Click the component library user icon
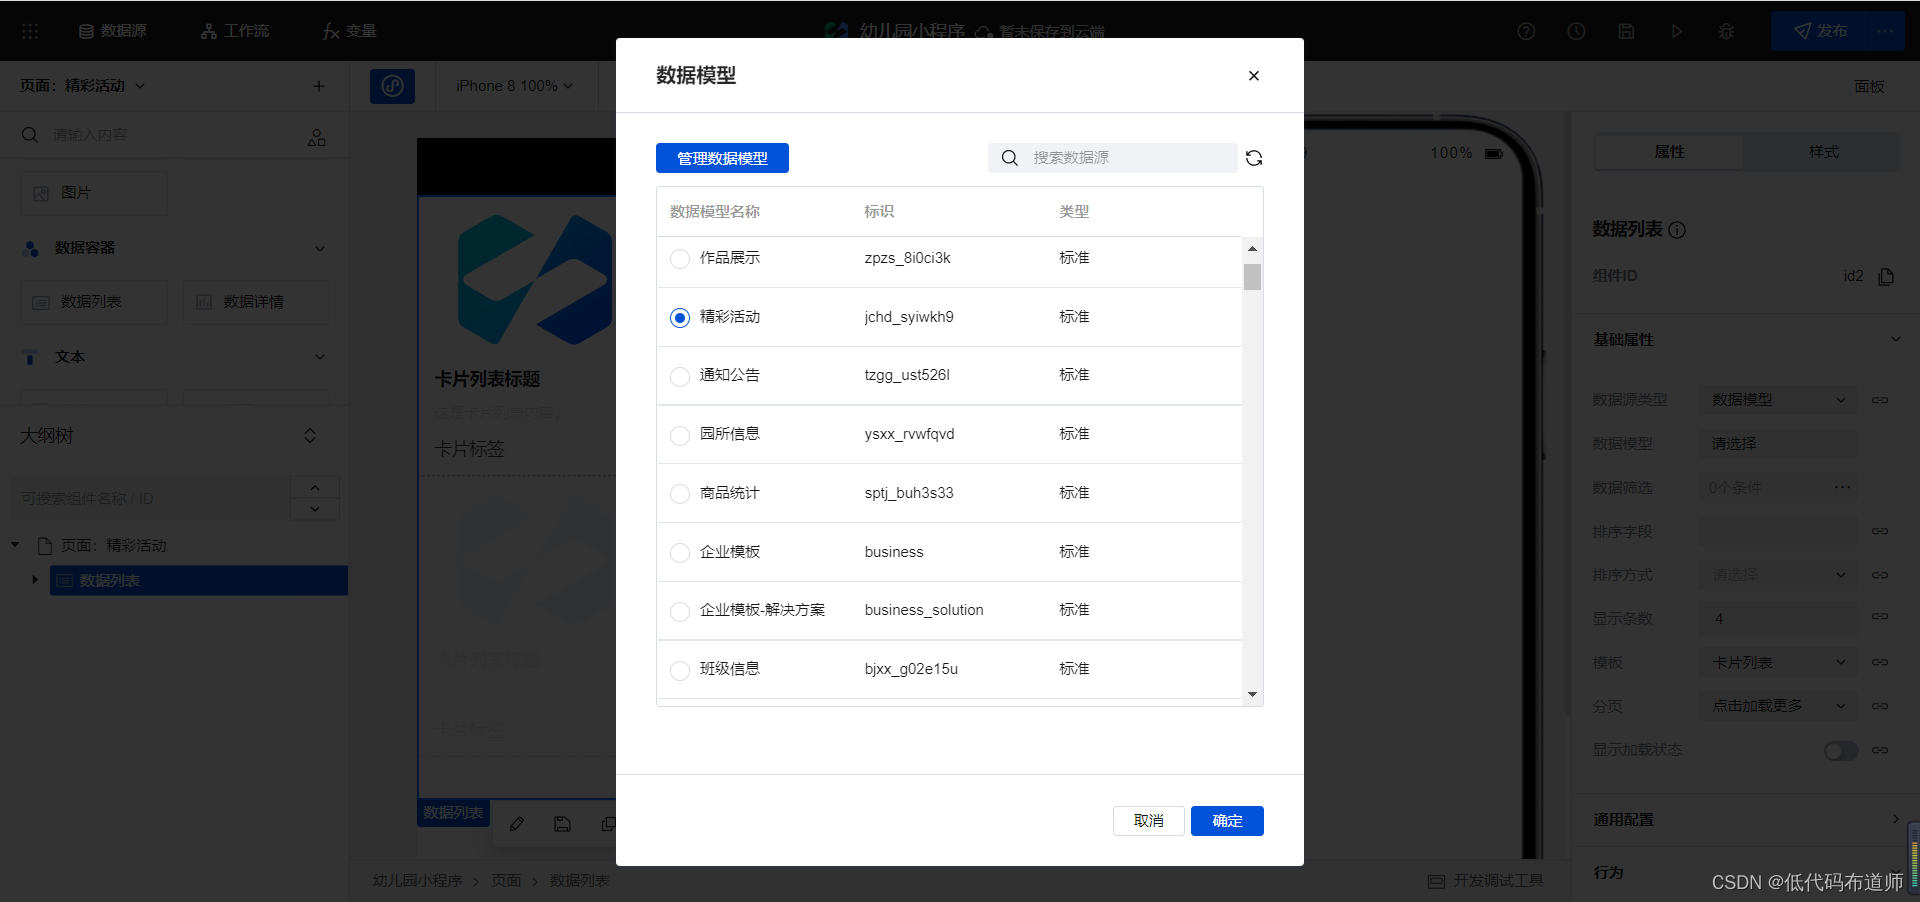 point(317,137)
